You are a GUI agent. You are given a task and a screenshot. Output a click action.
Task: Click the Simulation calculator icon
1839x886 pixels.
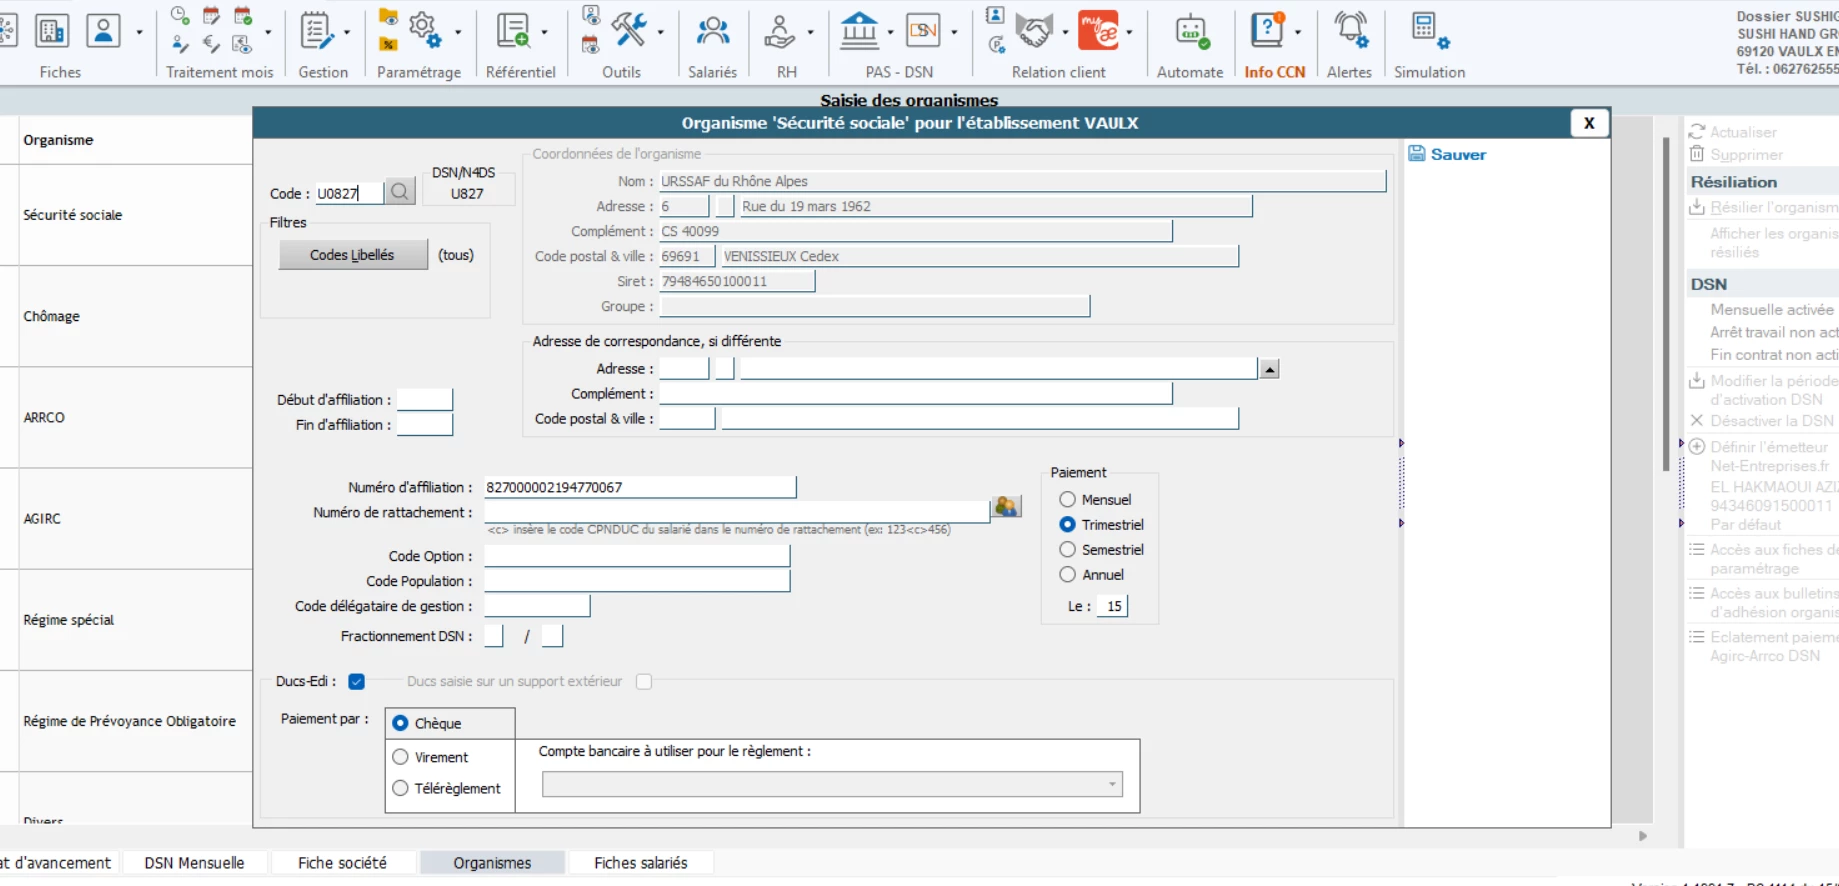(x=1426, y=31)
